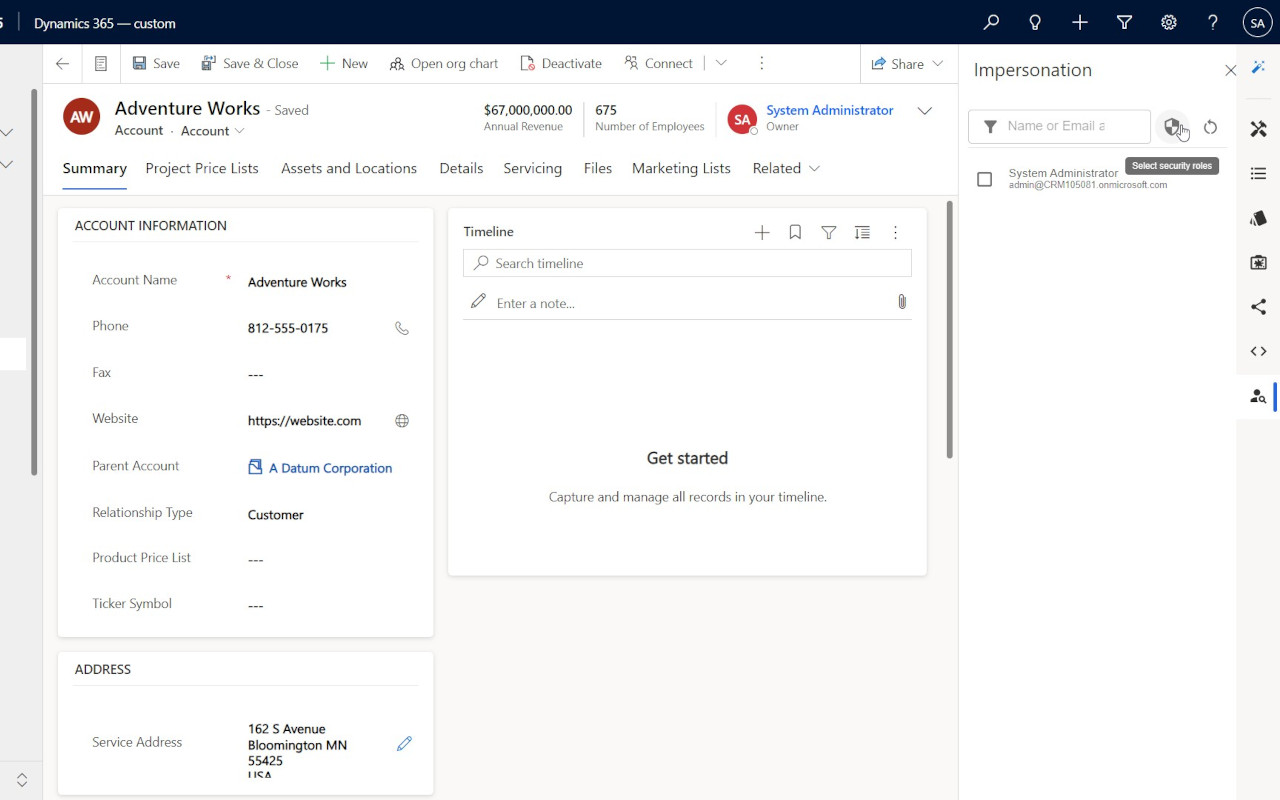The height and width of the screenshot is (800, 1280).
Task: Click the phone call icon
Action: [x=402, y=328]
